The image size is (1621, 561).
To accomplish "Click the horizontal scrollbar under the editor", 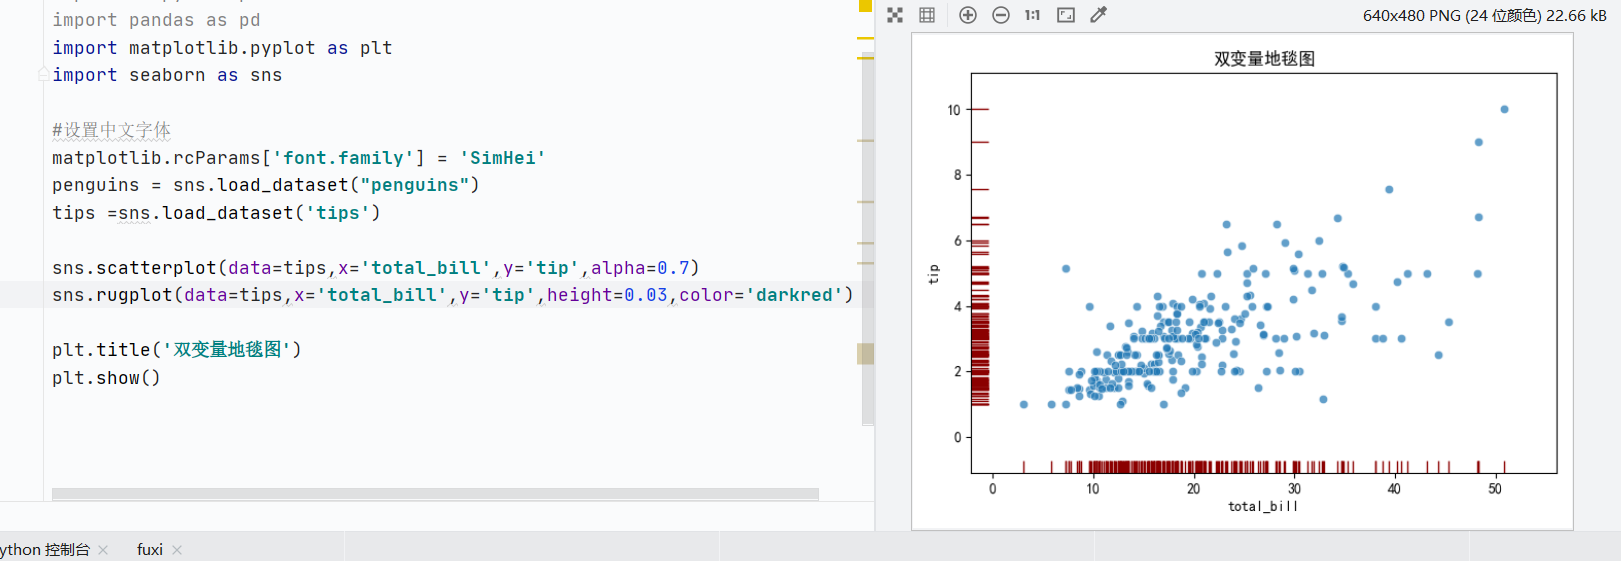I will click(x=435, y=494).
